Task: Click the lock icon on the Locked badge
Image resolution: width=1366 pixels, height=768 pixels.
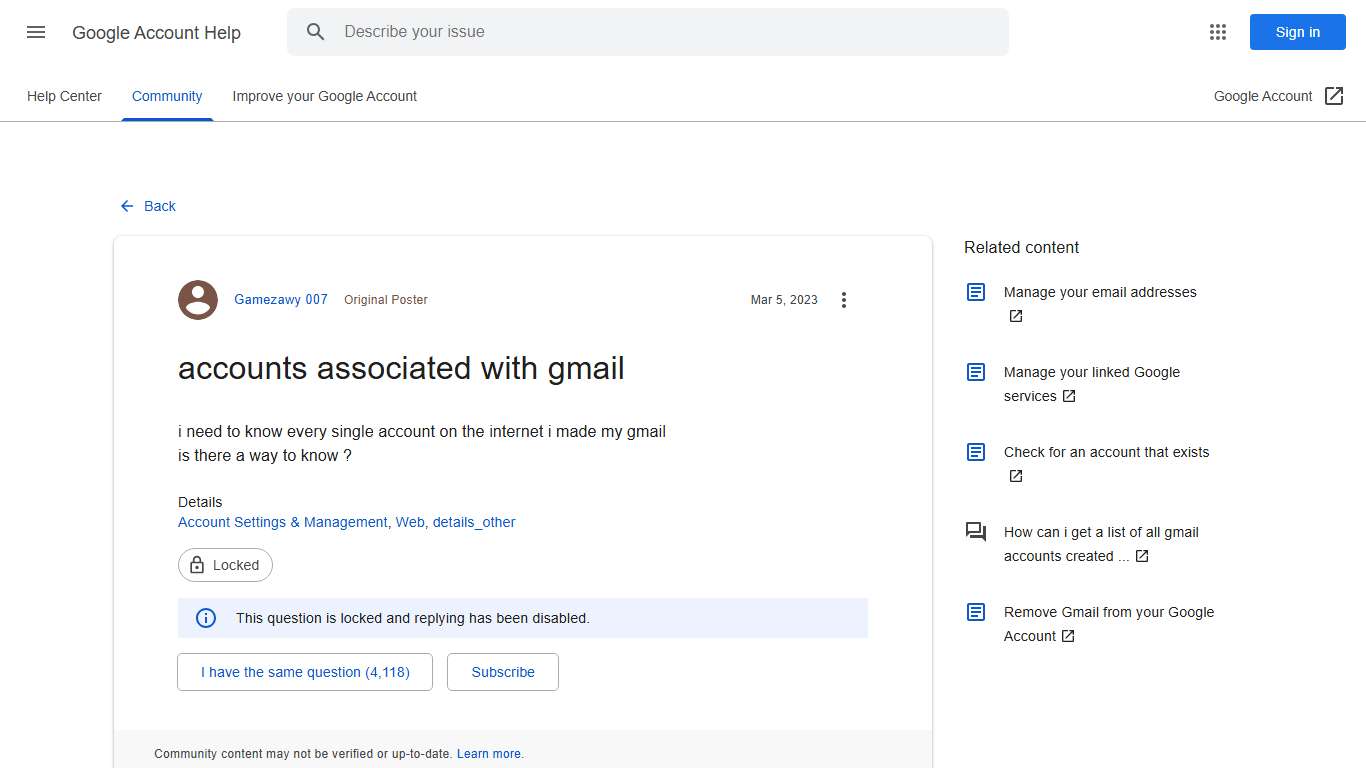Action: click(199, 565)
